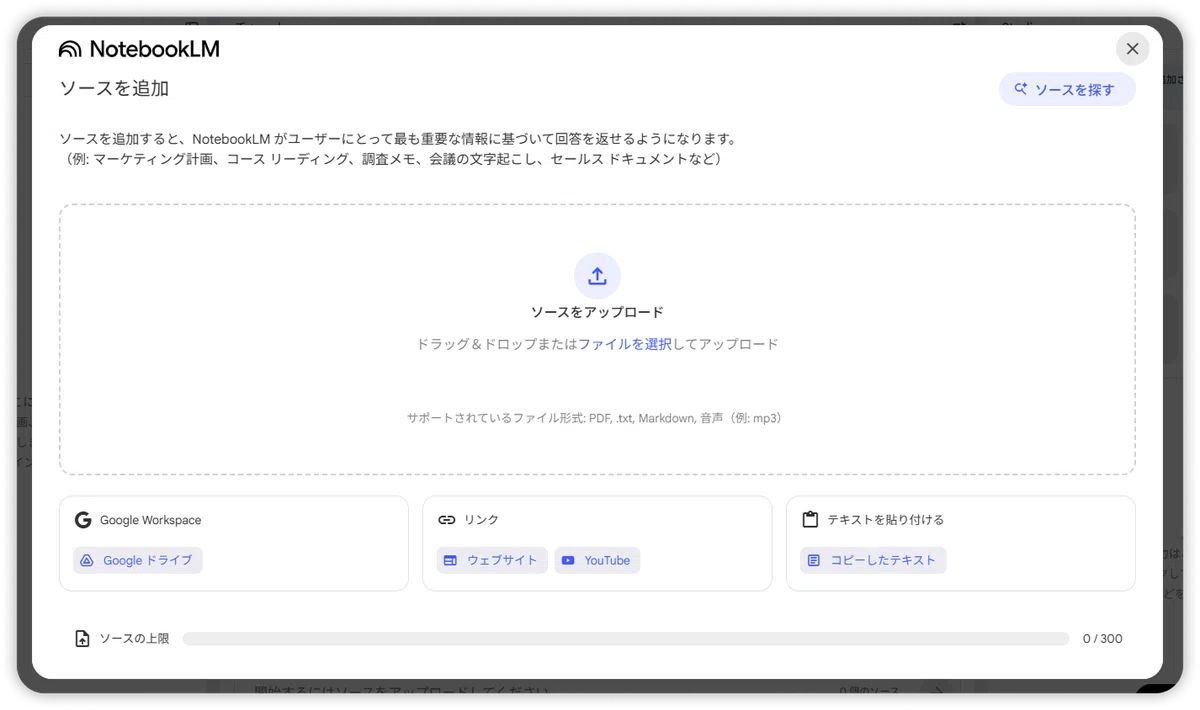Screen dimensions: 1200x710
Task: Click the drag-and-drop upload area
Action: (x=597, y=339)
